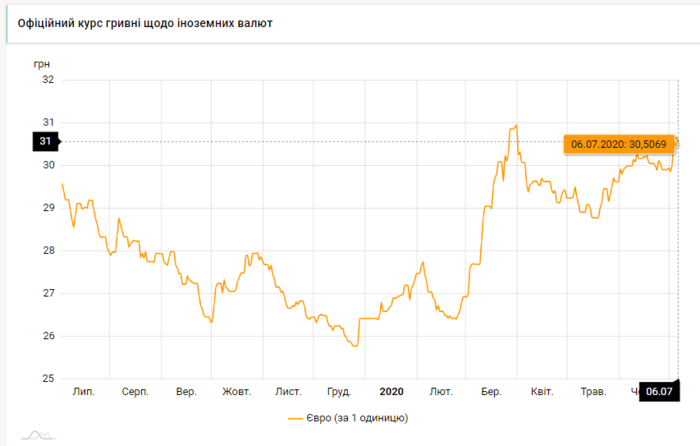
Task: Click the Лип. month label on x-axis
Action: [84, 391]
